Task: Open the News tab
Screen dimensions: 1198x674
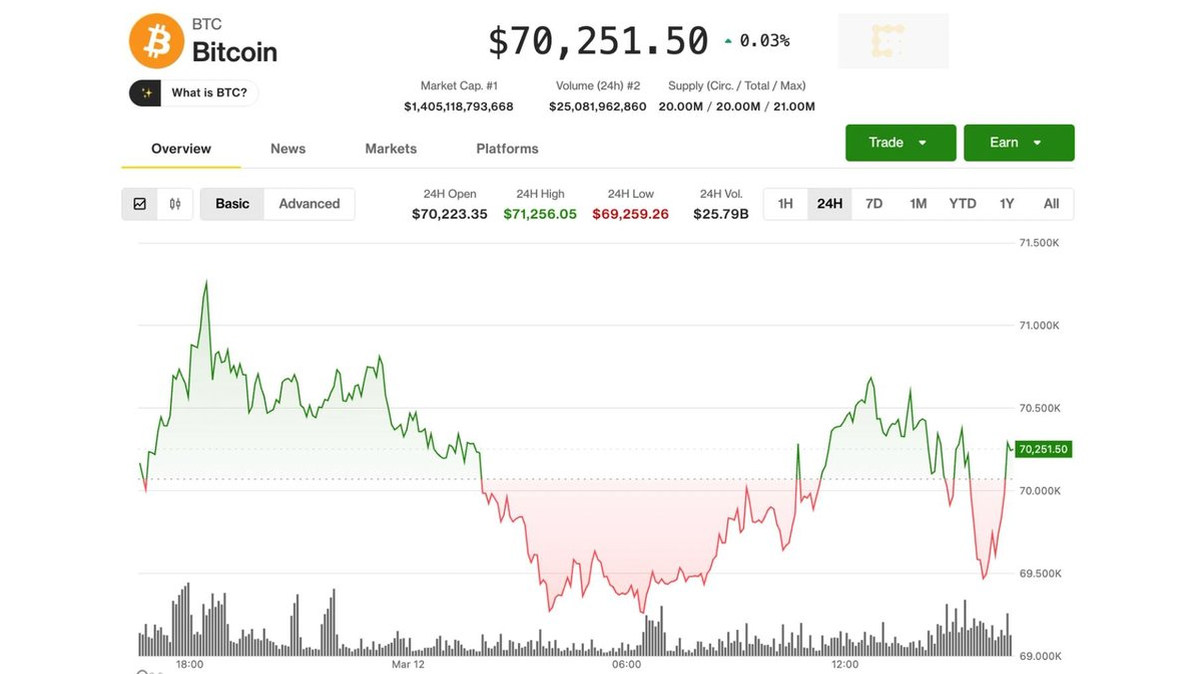Action: tap(288, 149)
